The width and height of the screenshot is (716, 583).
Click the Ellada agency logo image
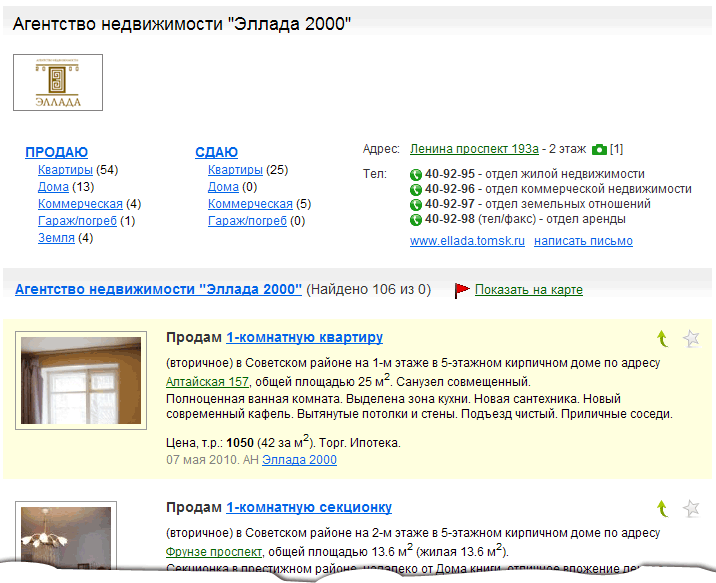click(59, 82)
